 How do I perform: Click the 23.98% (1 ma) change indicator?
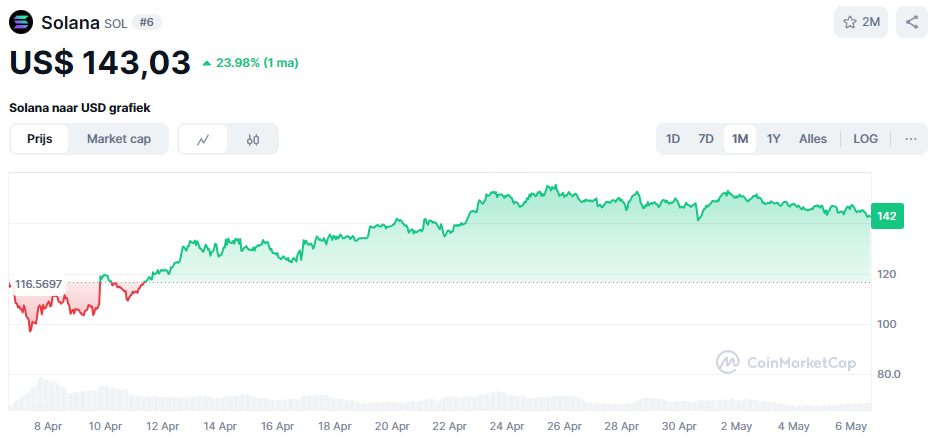[251, 63]
